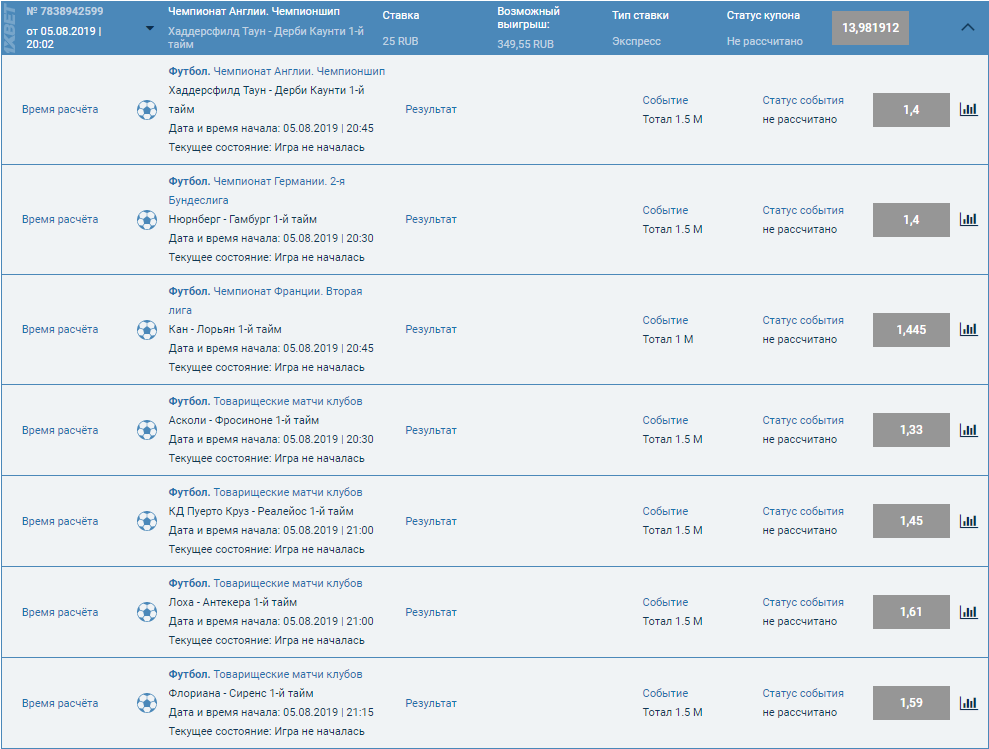This screenshot has width=989, height=749.
Task: Collapse the coupon with top-right chevron
Action: point(967,28)
